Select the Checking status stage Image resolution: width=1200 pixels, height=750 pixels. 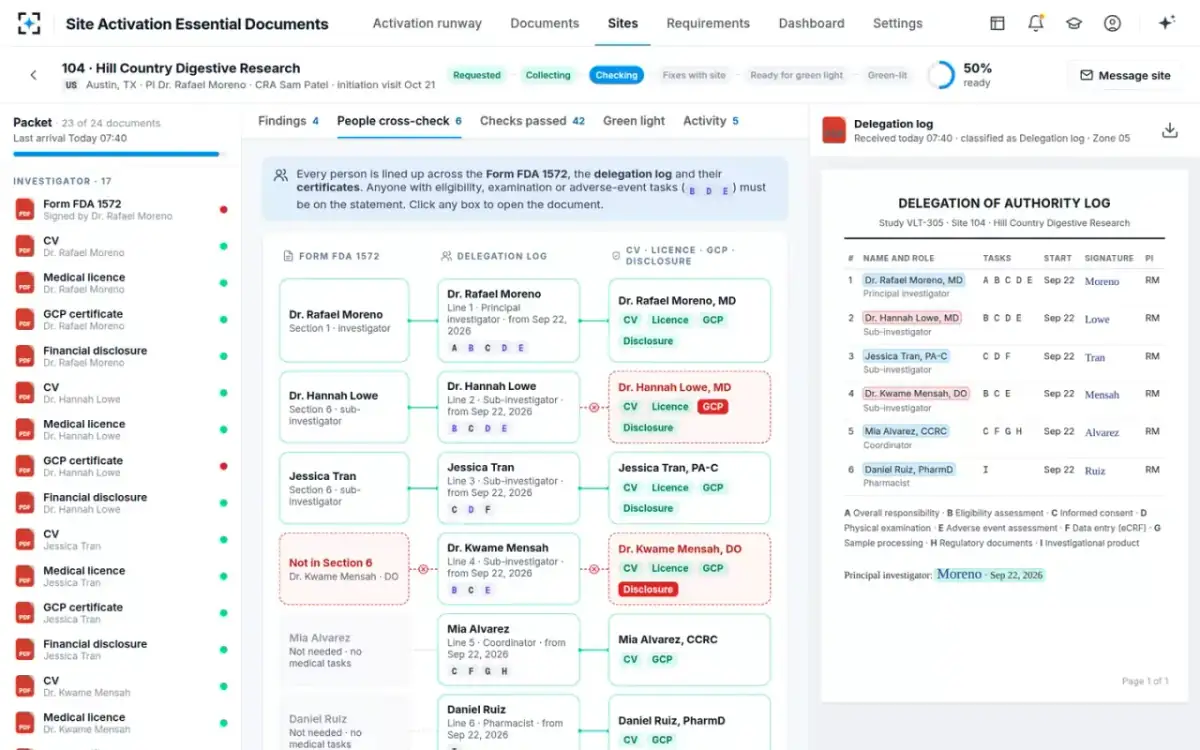[616, 75]
